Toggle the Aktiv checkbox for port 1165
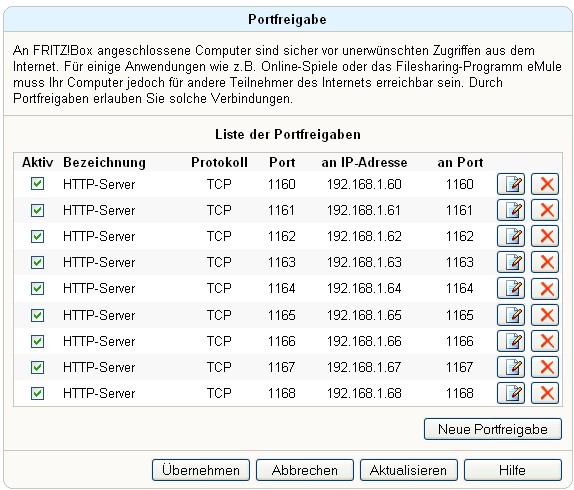 click(37, 315)
